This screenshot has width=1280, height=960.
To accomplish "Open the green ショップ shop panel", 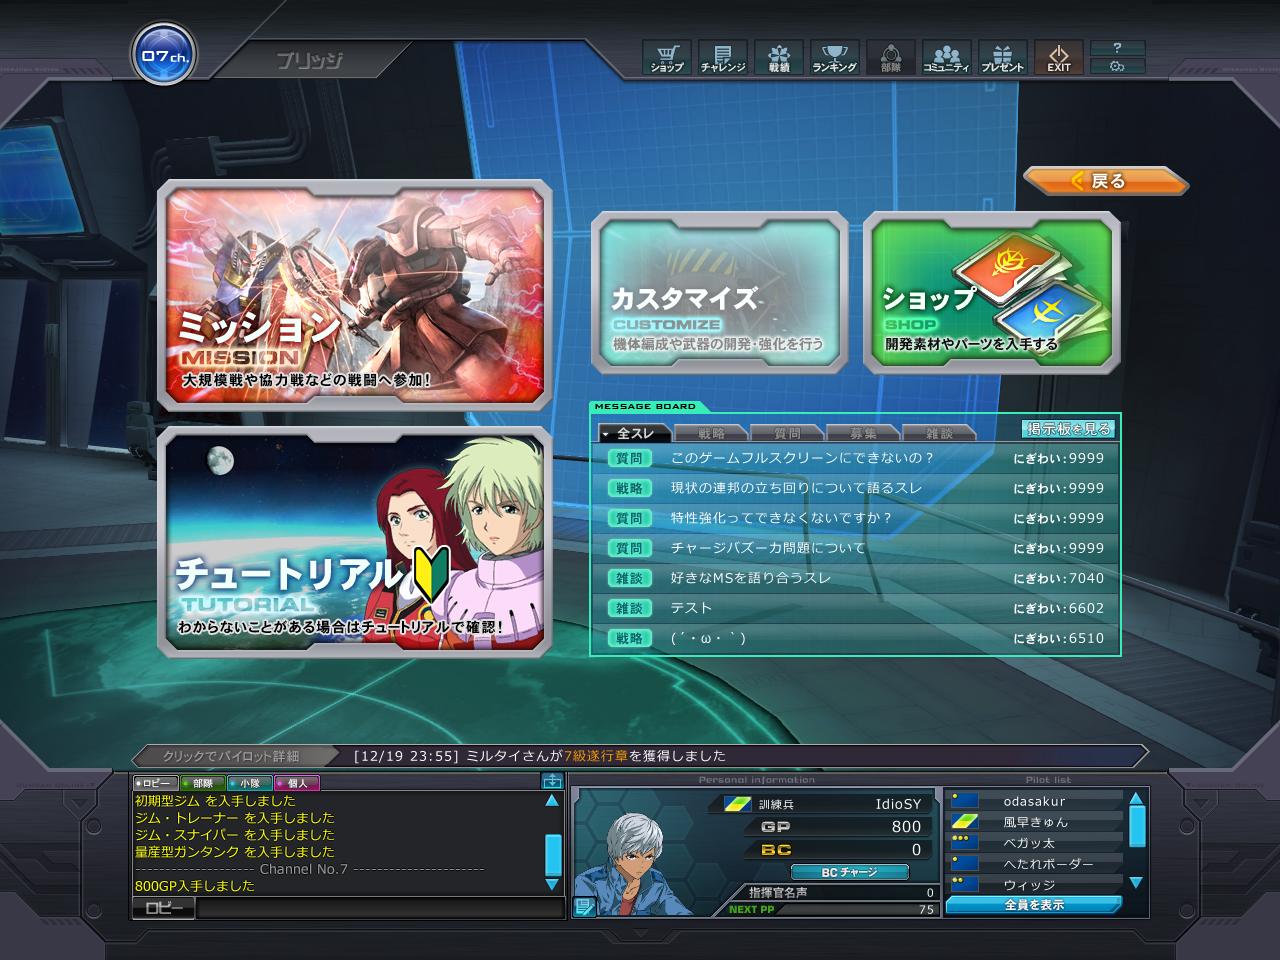I will (992, 293).
